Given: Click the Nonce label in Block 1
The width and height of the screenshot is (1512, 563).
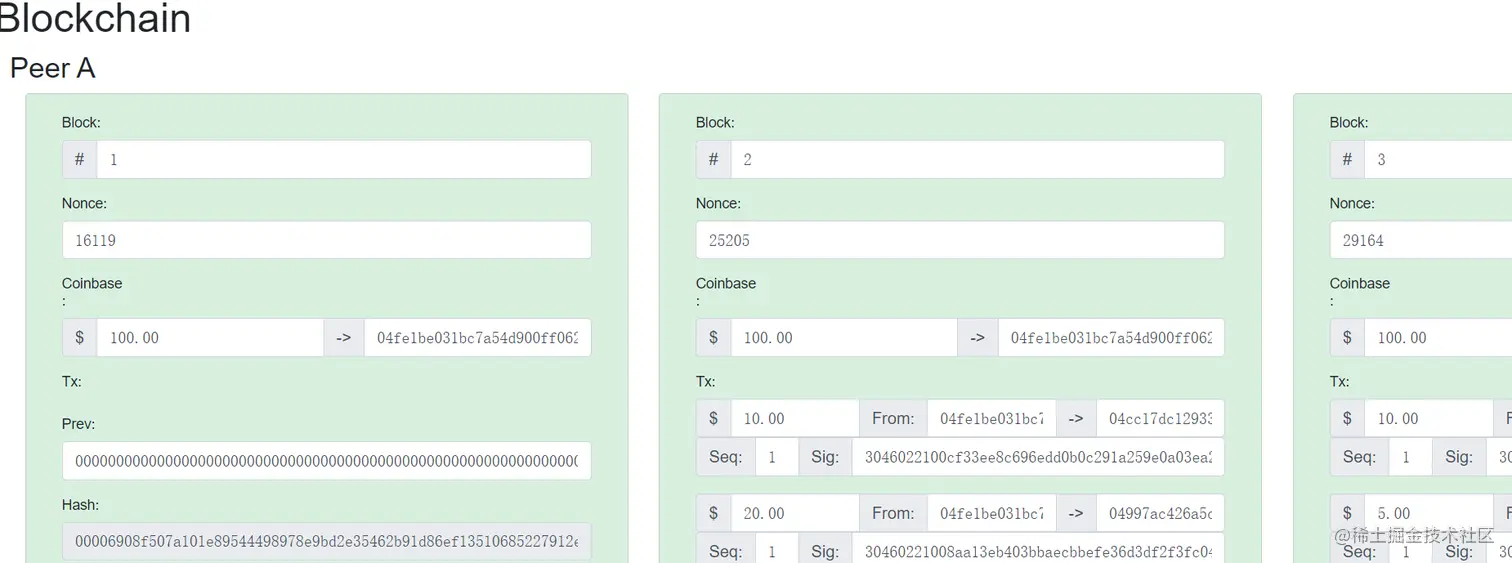Looking at the screenshot, I should point(84,203).
